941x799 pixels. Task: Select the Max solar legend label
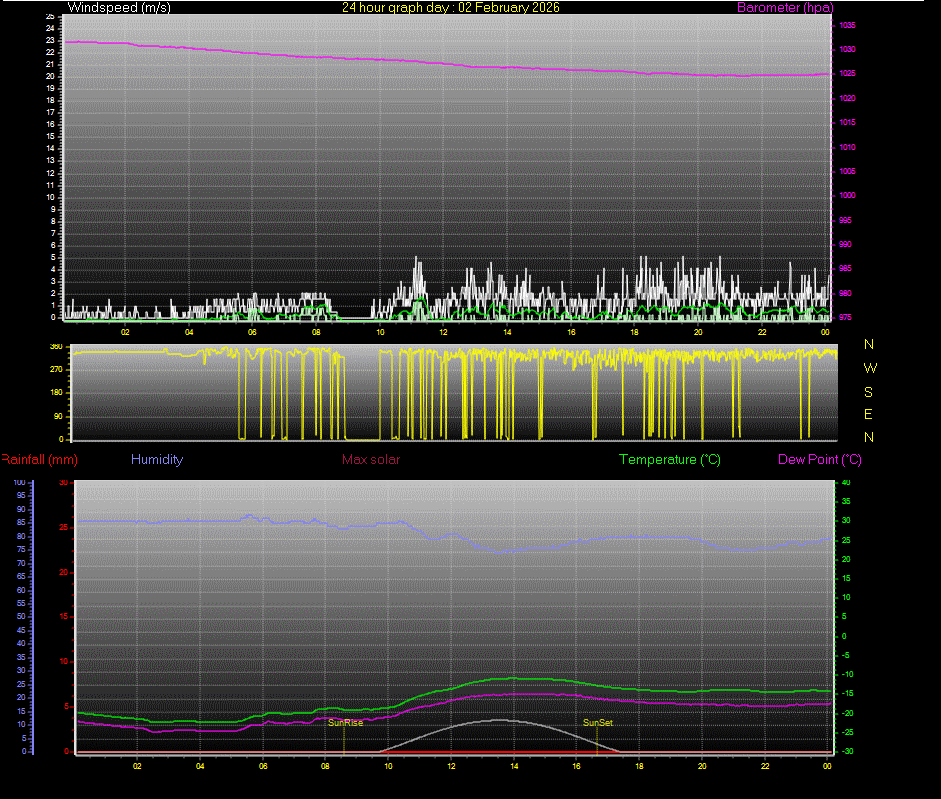371,459
